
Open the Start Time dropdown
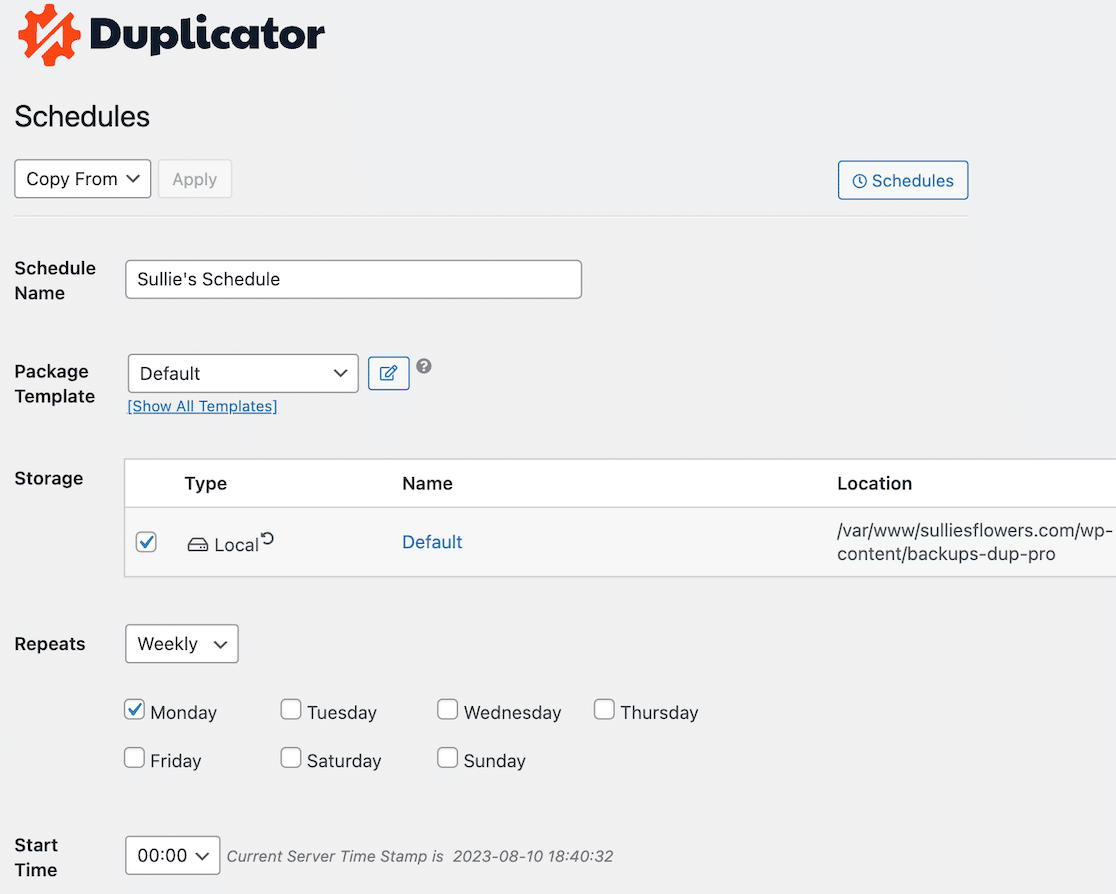click(173, 855)
